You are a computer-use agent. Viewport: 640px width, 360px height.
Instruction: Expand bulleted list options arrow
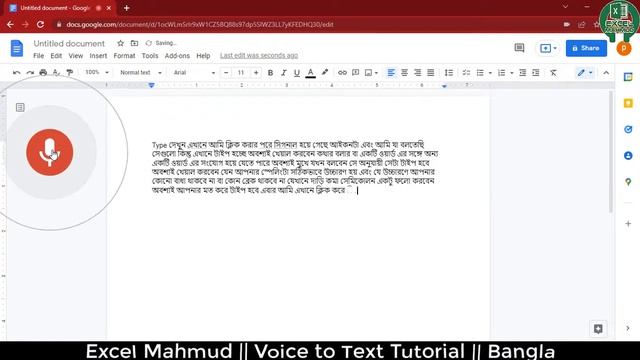(x=490, y=73)
